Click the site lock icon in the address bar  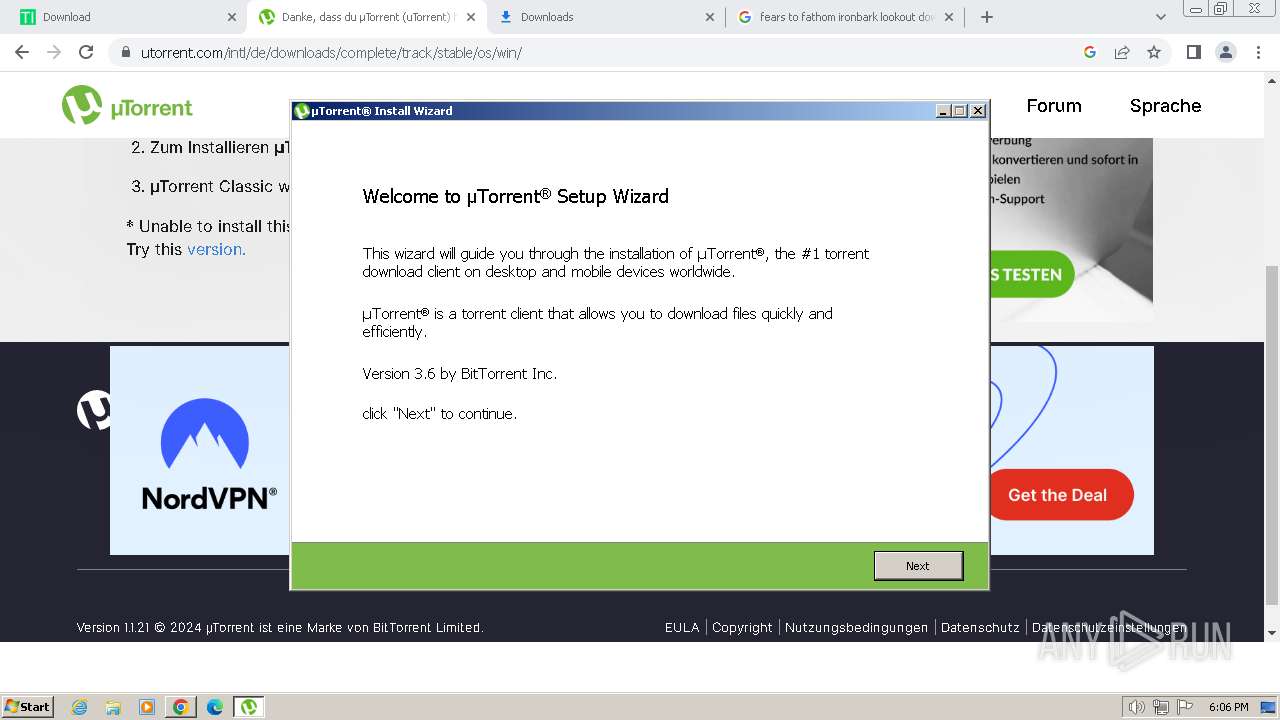coord(125,52)
